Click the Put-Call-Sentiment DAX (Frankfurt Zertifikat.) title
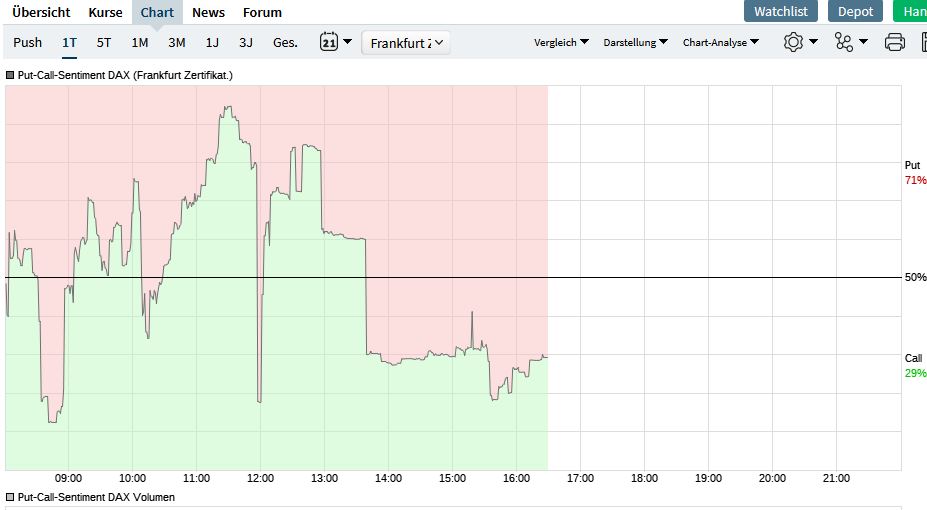 [125, 75]
